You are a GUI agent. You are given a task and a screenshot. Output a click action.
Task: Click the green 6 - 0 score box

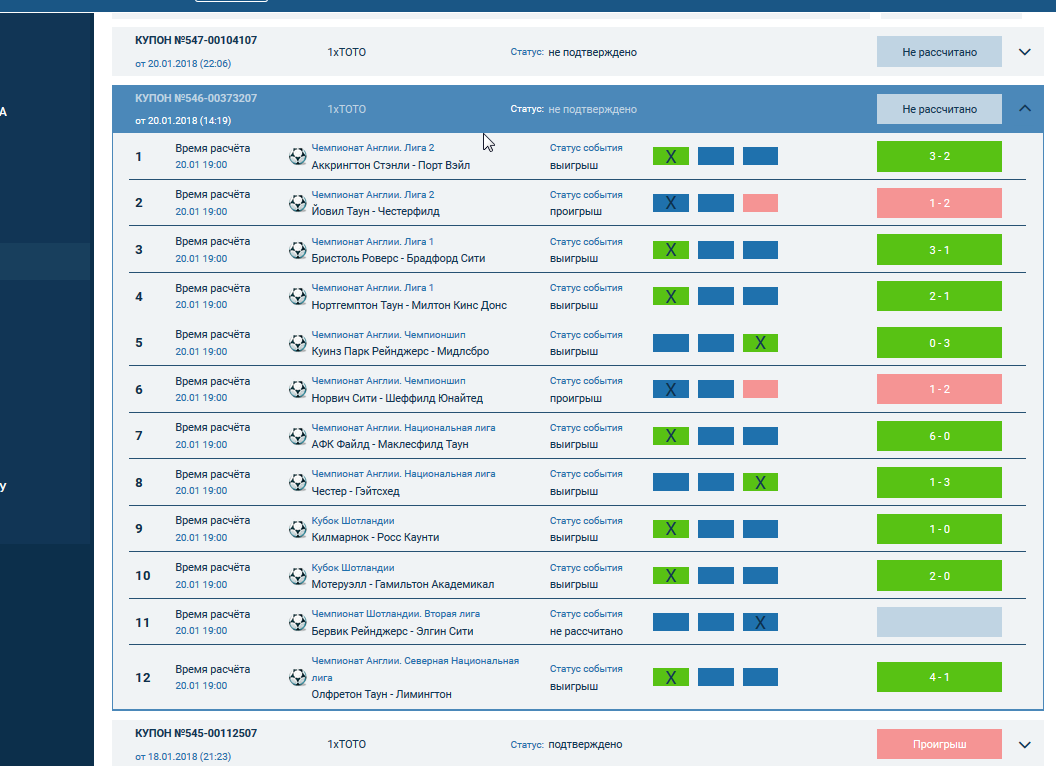tap(939, 436)
